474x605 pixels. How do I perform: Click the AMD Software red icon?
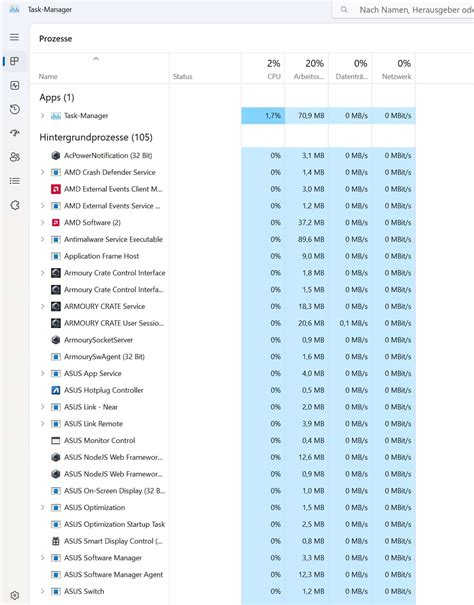click(x=56, y=223)
